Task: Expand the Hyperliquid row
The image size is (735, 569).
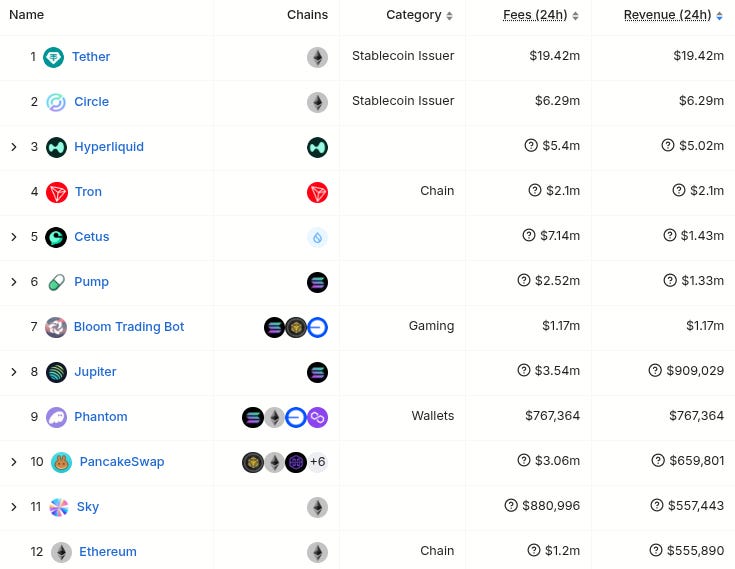Action: coord(14,147)
